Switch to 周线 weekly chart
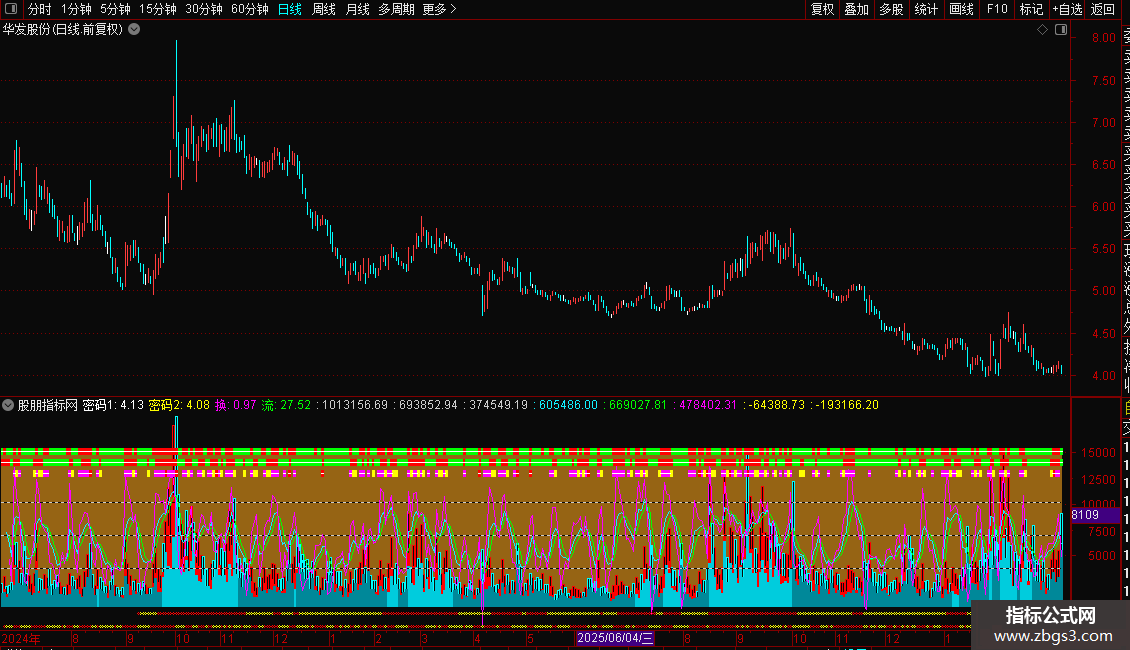This screenshot has width=1130, height=650. [x=324, y=9]
